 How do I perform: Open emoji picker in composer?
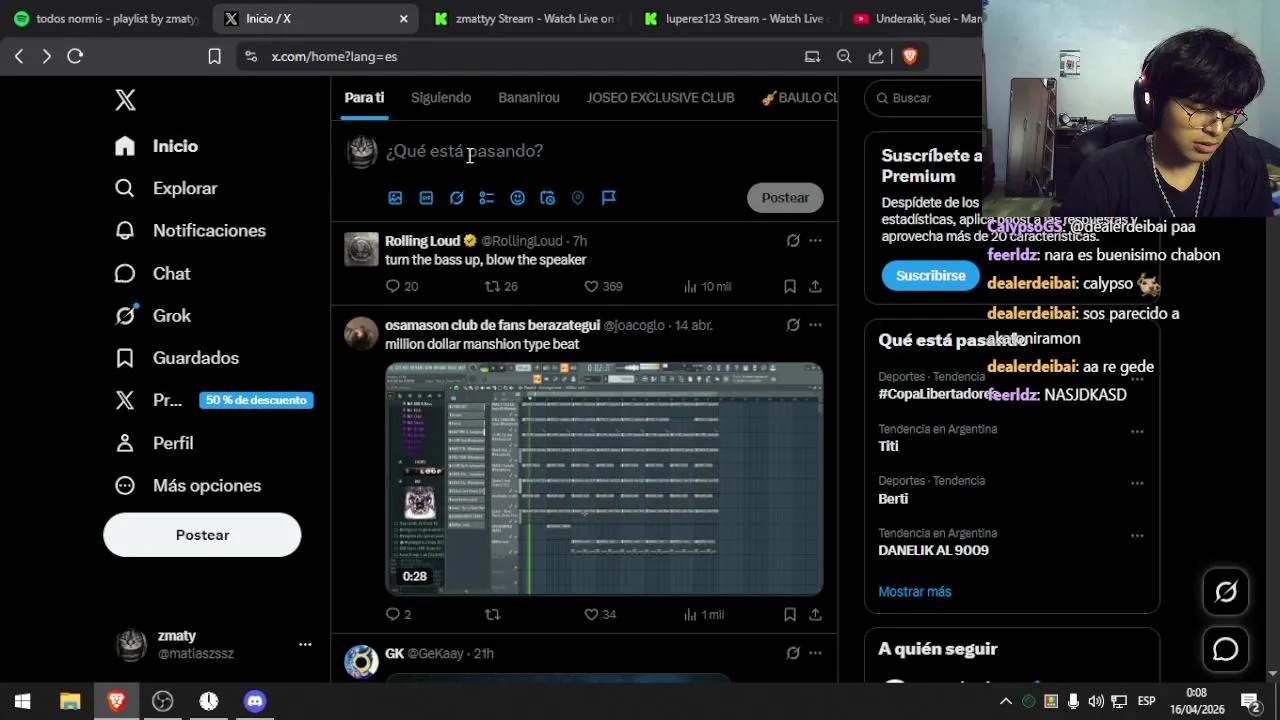[517, 198]
